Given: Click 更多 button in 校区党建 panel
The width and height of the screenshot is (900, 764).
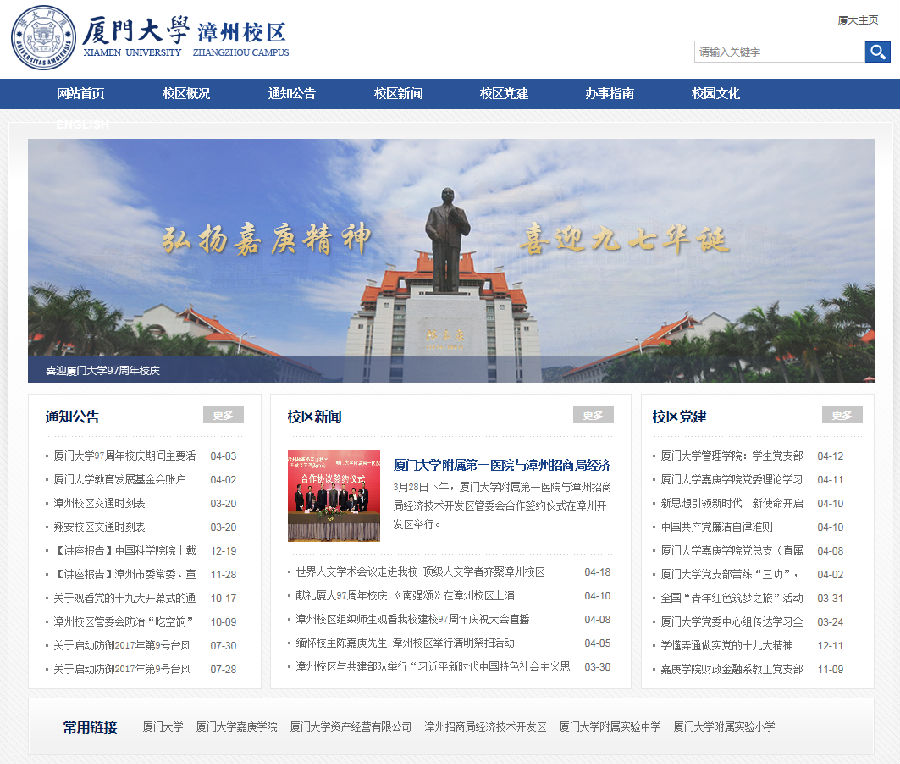Looking at the screenshot, I should coord(842,415).
